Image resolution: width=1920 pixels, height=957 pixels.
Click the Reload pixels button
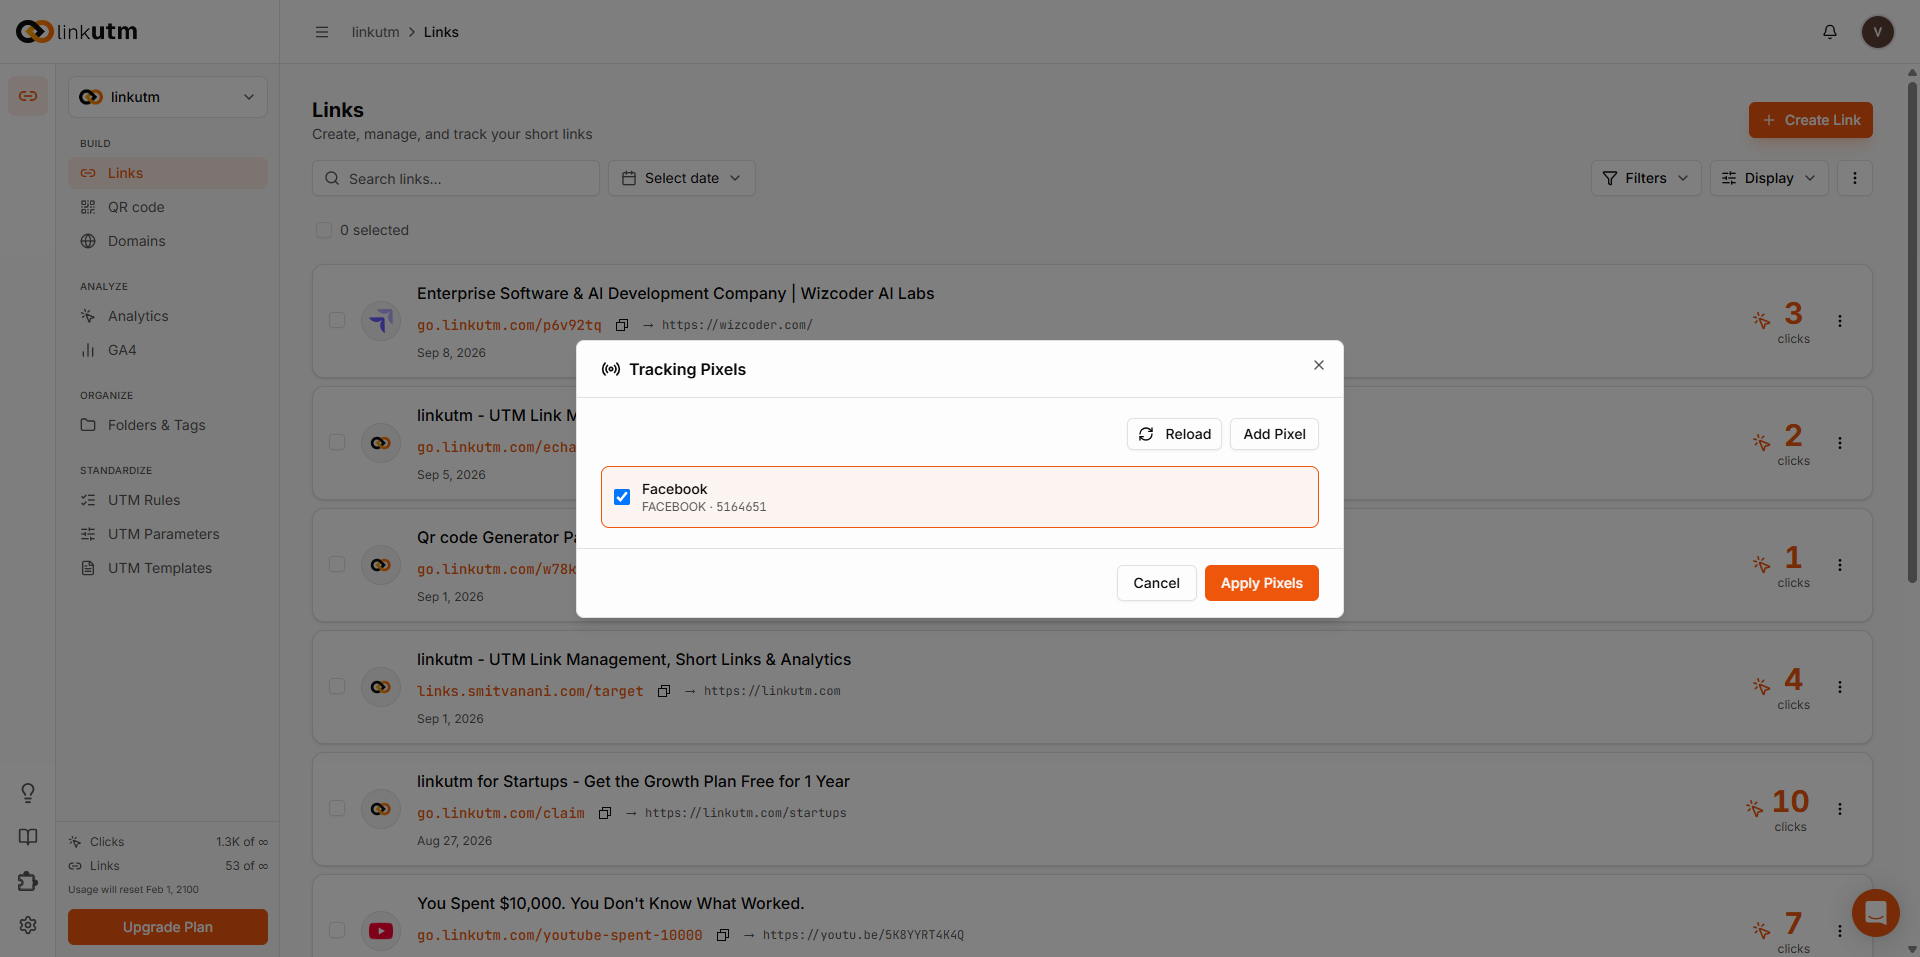tap(1174, 434)
